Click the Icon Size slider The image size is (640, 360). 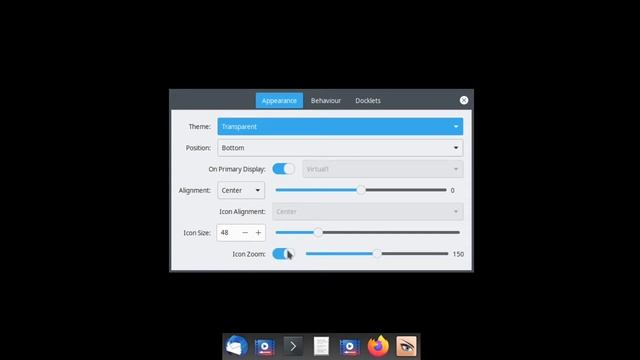tap(368, 233)
